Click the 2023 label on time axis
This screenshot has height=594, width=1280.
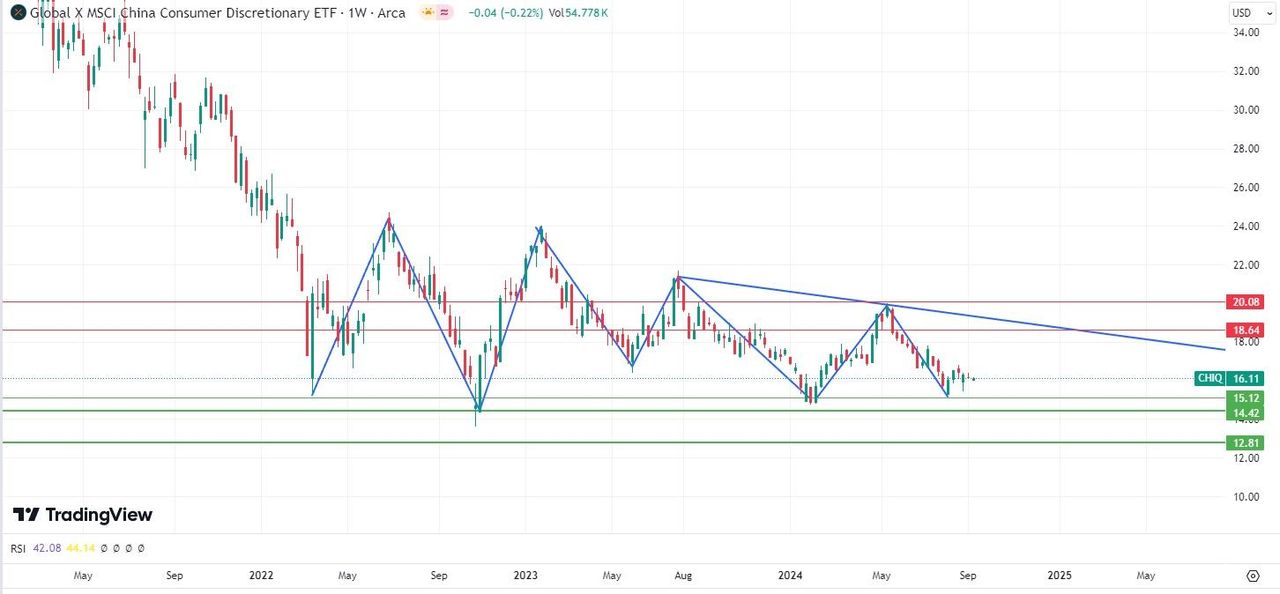coord(526,576)
